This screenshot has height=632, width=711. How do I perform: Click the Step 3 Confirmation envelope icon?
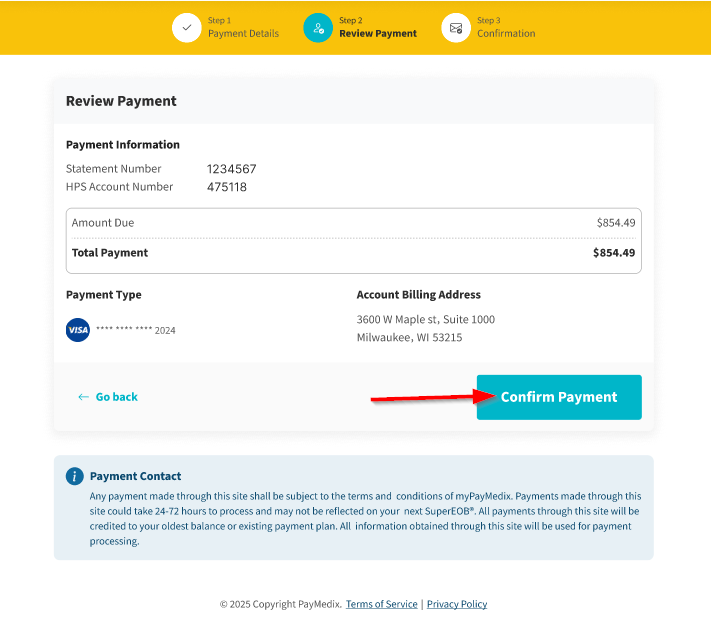[x=456, y=28]
